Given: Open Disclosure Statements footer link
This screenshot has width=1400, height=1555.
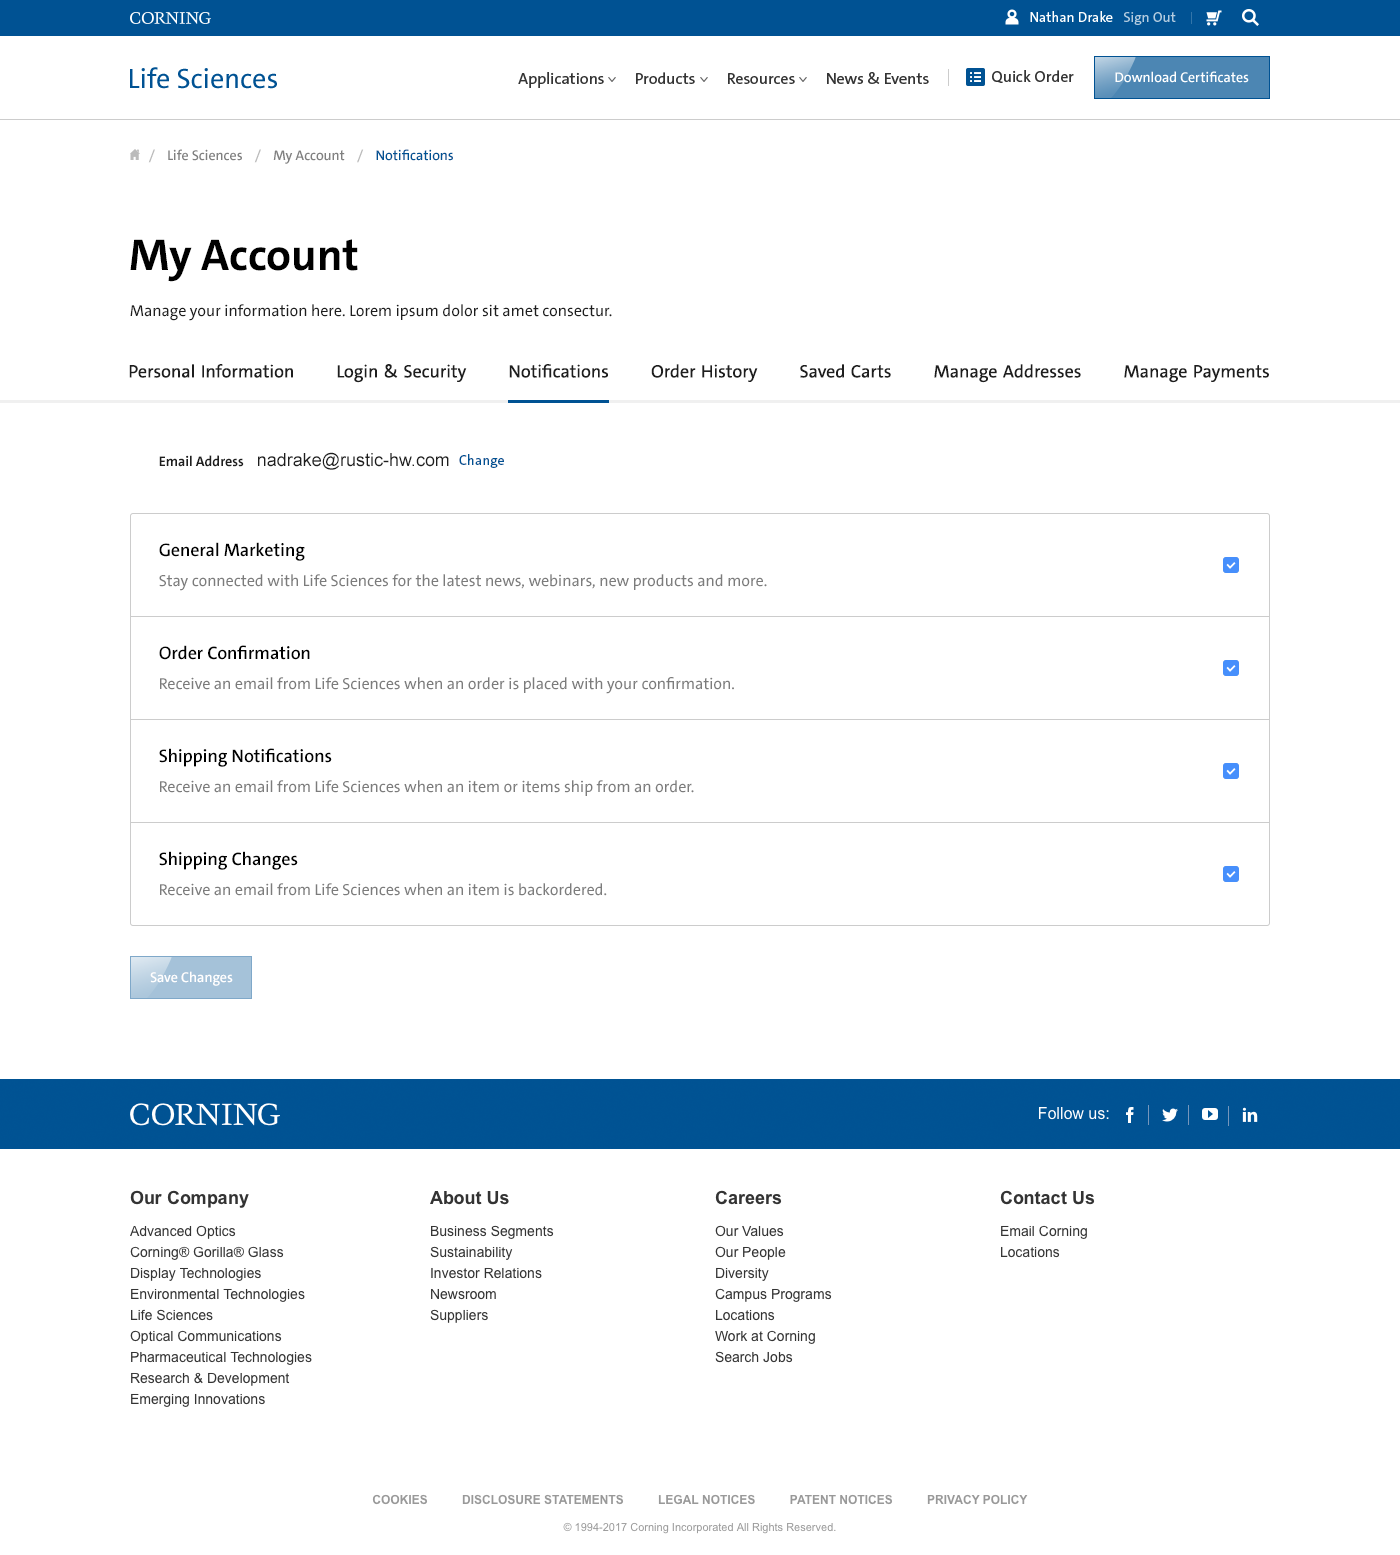Looking at the screenshot, I should tap(542, 1500).
